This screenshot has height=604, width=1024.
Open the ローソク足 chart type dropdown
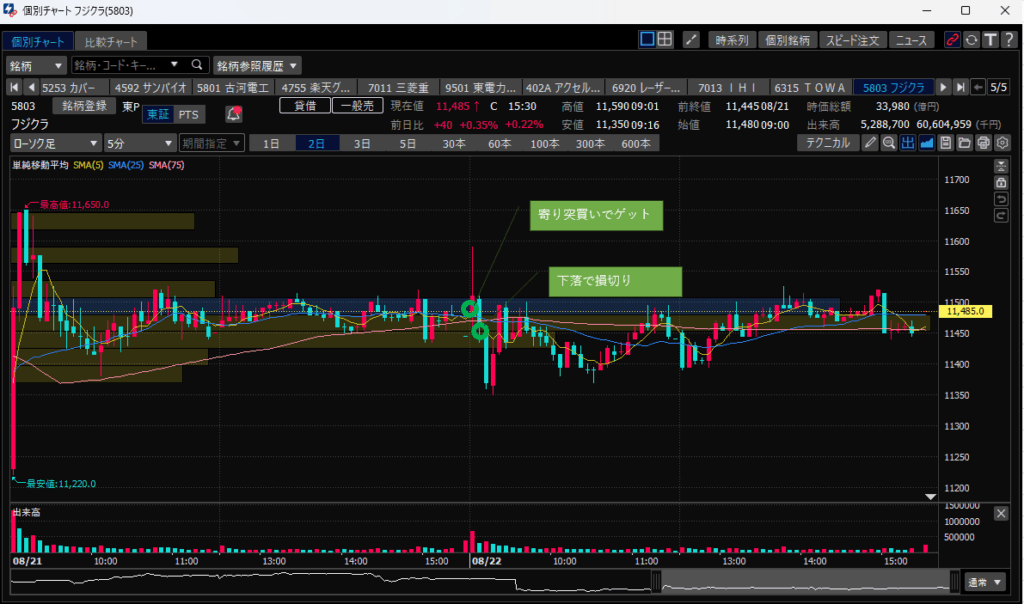click(x=55, y=143)
